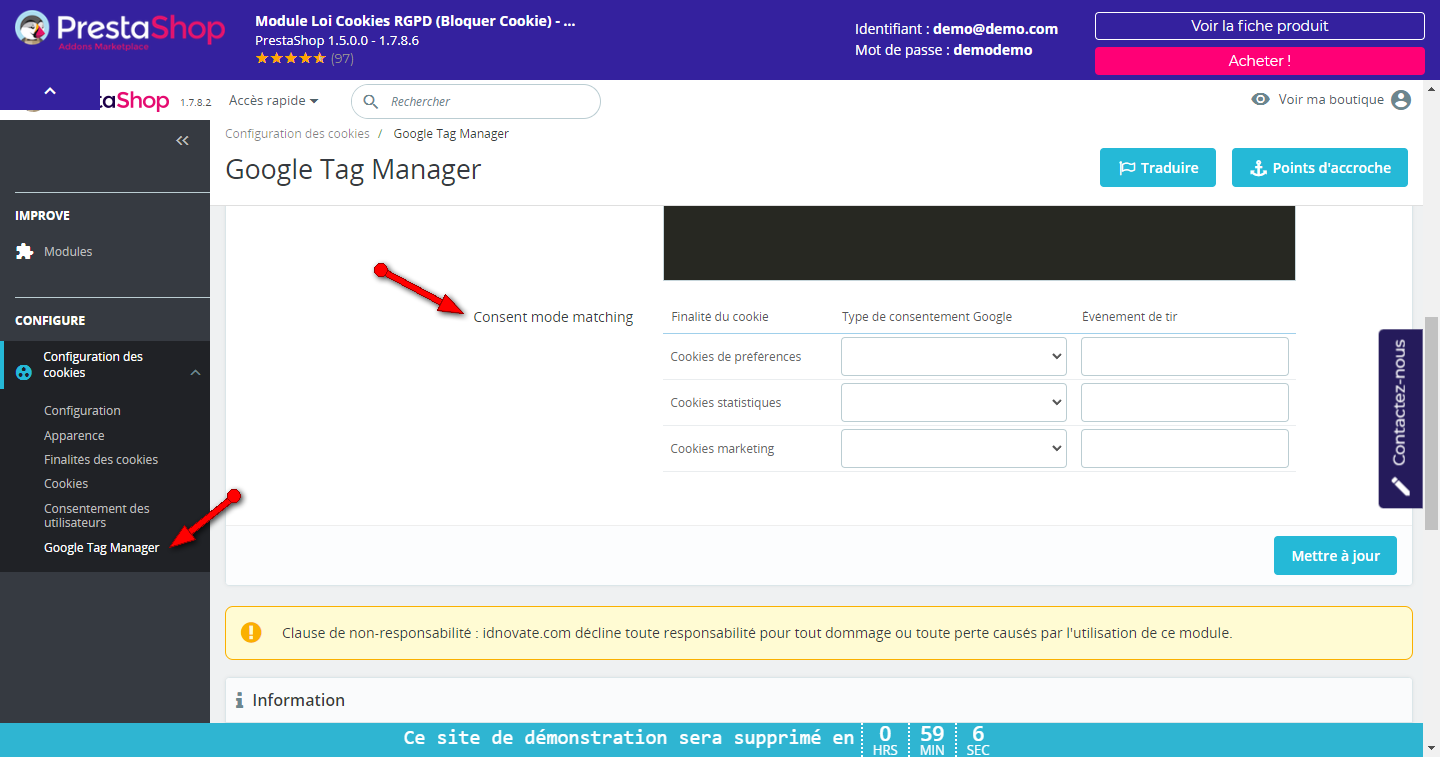
Task: Collapse the Configuration des cookies submenu
Action: pos(195,373)
